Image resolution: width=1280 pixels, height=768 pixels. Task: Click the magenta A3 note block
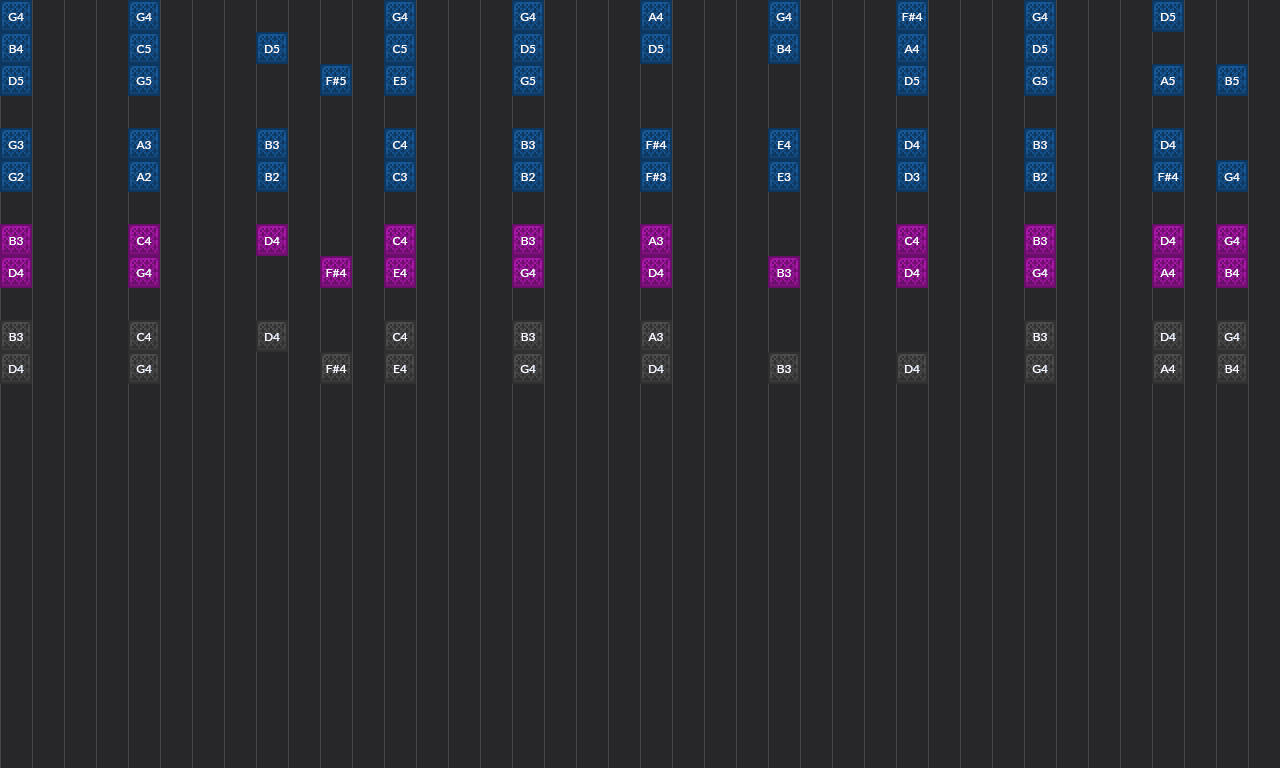pos(656,241)
